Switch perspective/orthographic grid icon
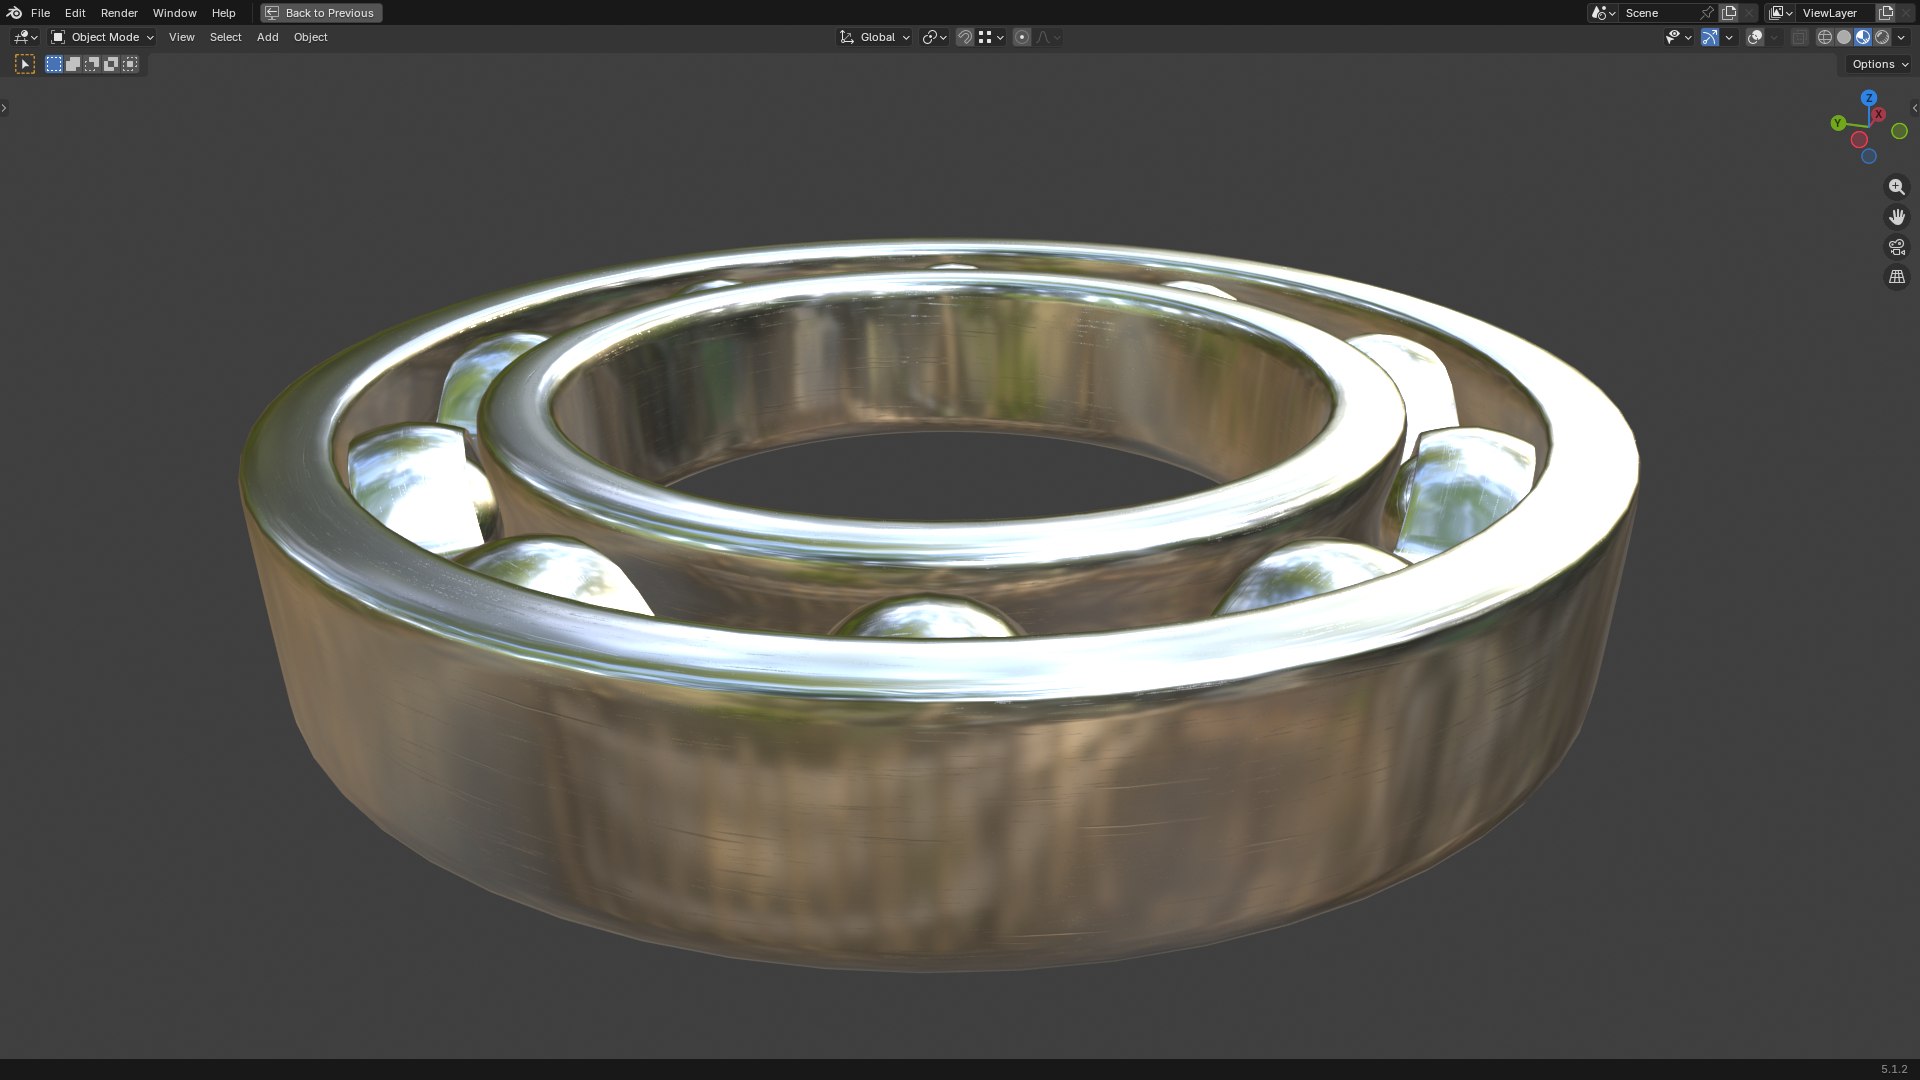 tap(1897, 277)
